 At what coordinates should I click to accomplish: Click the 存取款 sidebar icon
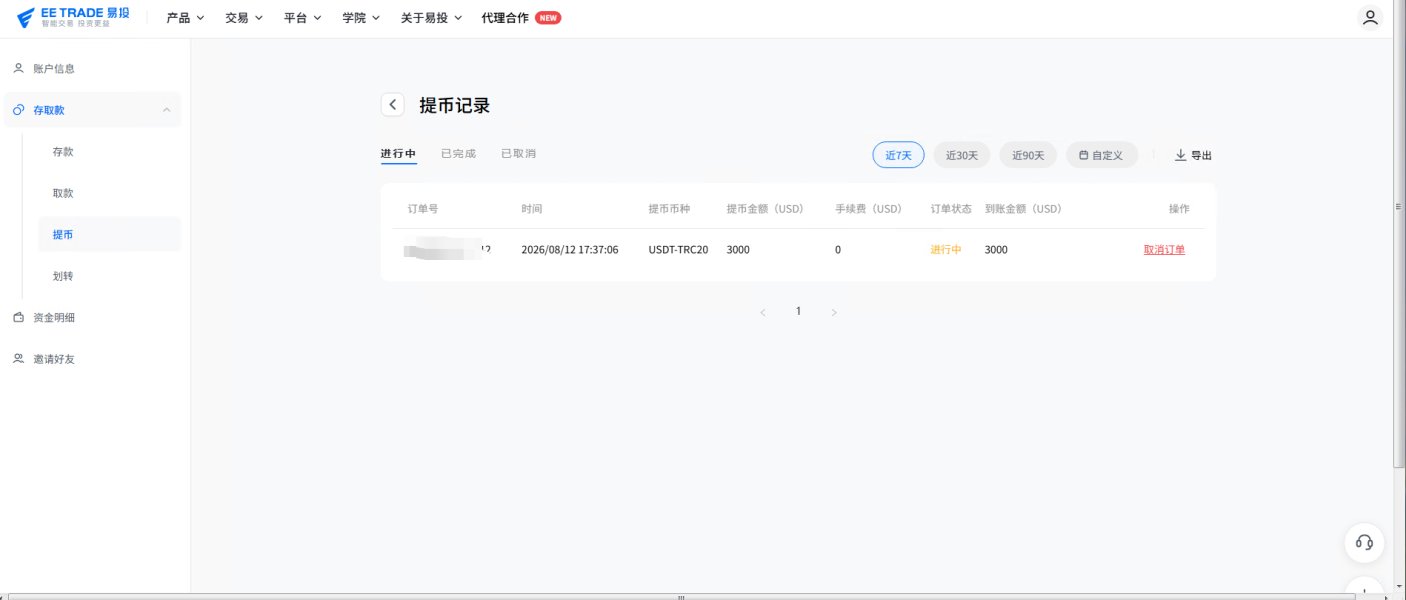[18, 110]
